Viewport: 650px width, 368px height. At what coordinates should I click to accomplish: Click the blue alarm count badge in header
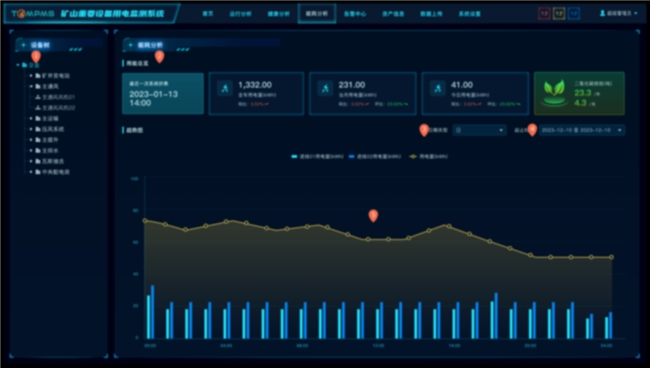tap(574, 14)
